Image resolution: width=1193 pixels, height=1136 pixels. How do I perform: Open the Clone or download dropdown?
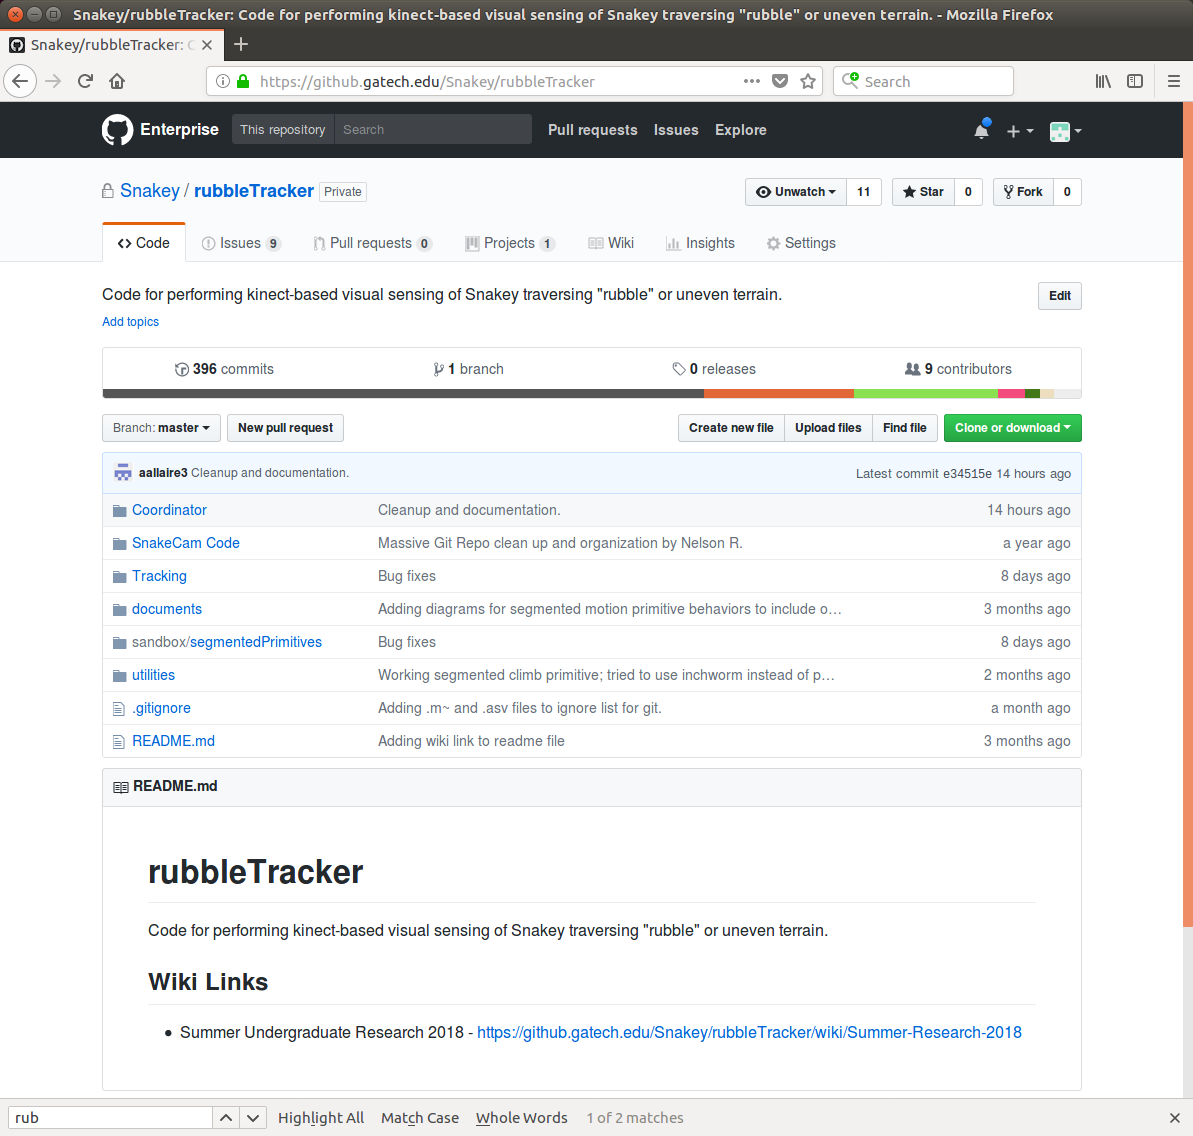click(x=1012, y=428)
